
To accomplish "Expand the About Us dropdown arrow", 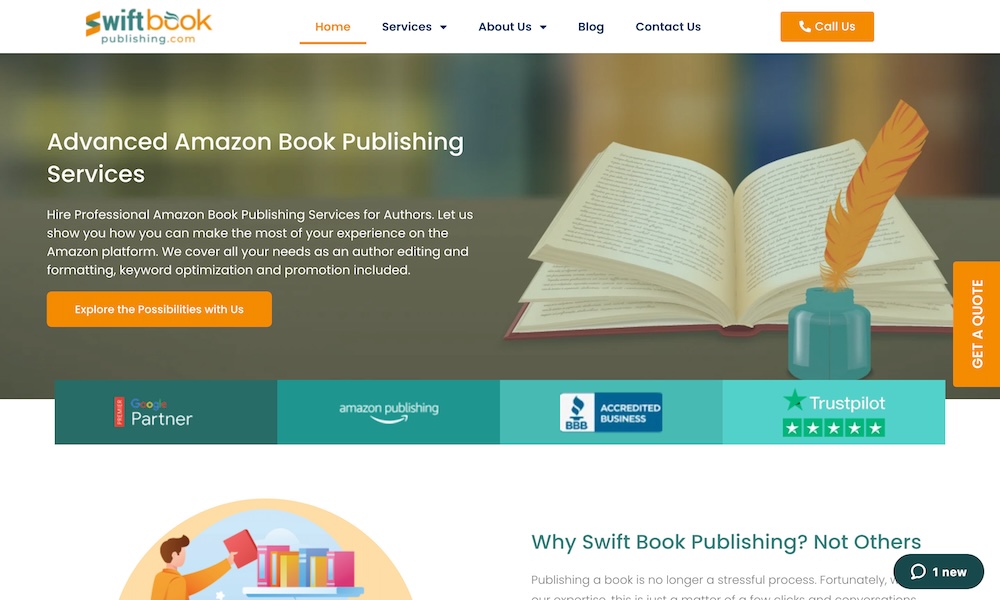I will [543, 27].
